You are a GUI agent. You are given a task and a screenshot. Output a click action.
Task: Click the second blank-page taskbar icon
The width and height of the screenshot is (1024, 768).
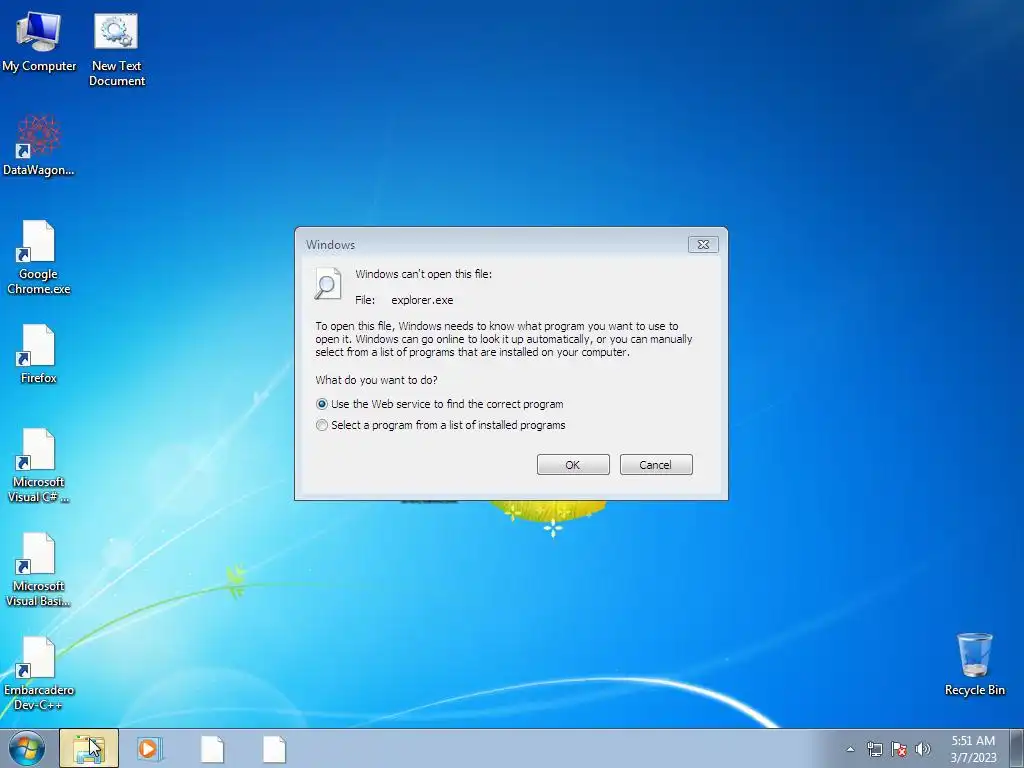274,749
